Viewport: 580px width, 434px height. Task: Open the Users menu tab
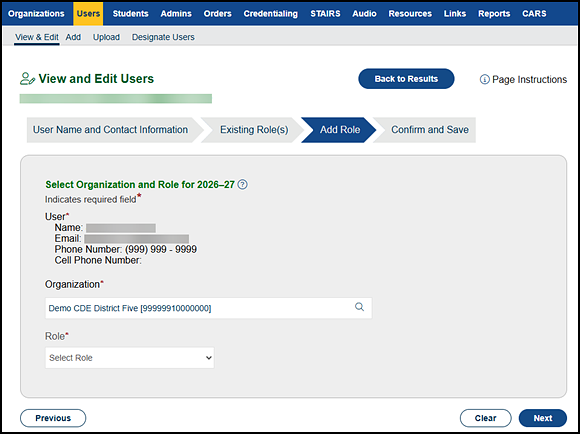(x=88, y=14)
